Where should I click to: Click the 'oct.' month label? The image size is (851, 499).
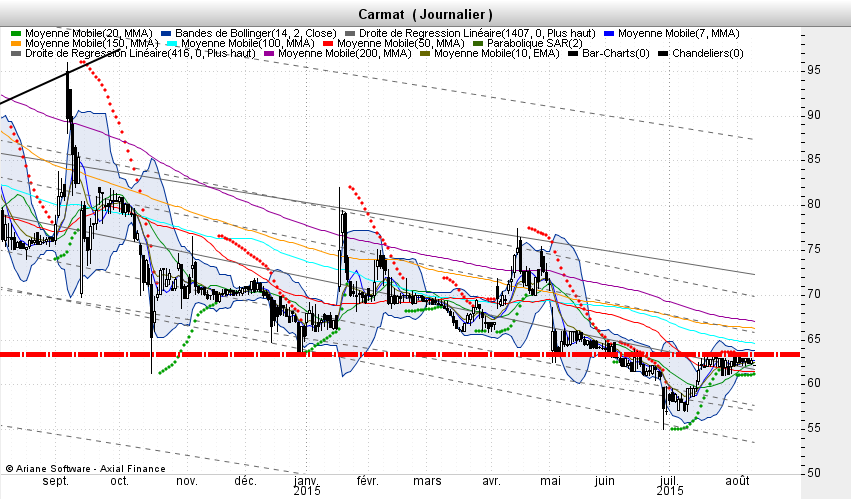119,482
